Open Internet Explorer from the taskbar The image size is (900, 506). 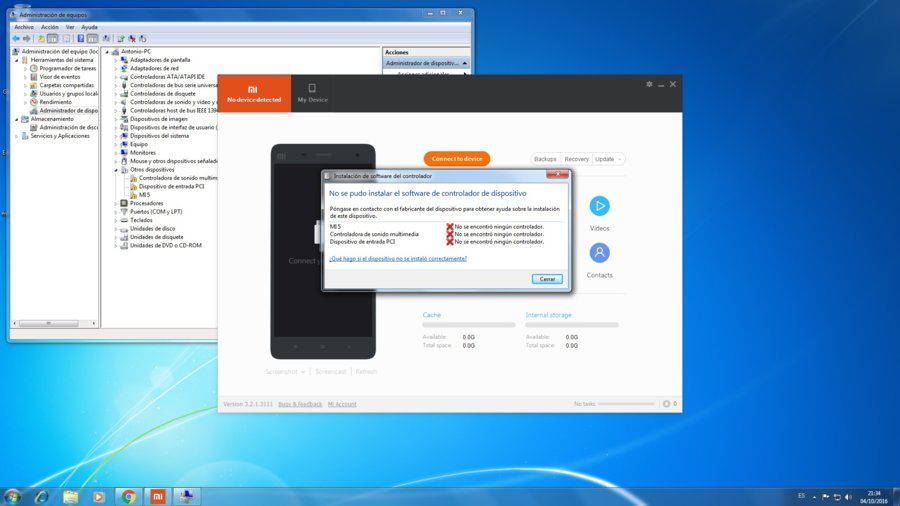(41, 496)
